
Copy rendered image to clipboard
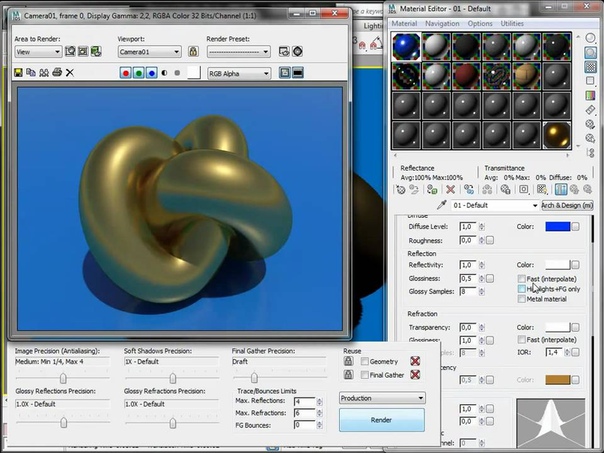(31, 72)
